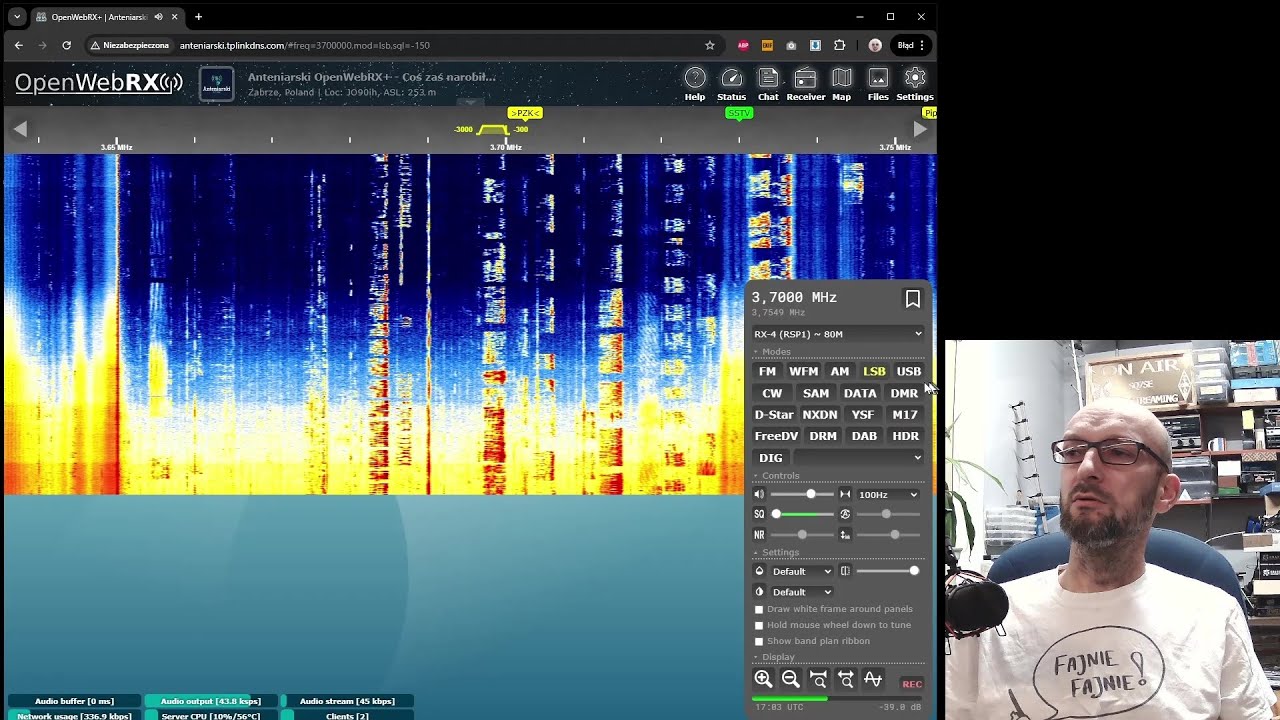The image size is (1280, 720).
Task: Open a new browser tab
Action: (198, 17)
